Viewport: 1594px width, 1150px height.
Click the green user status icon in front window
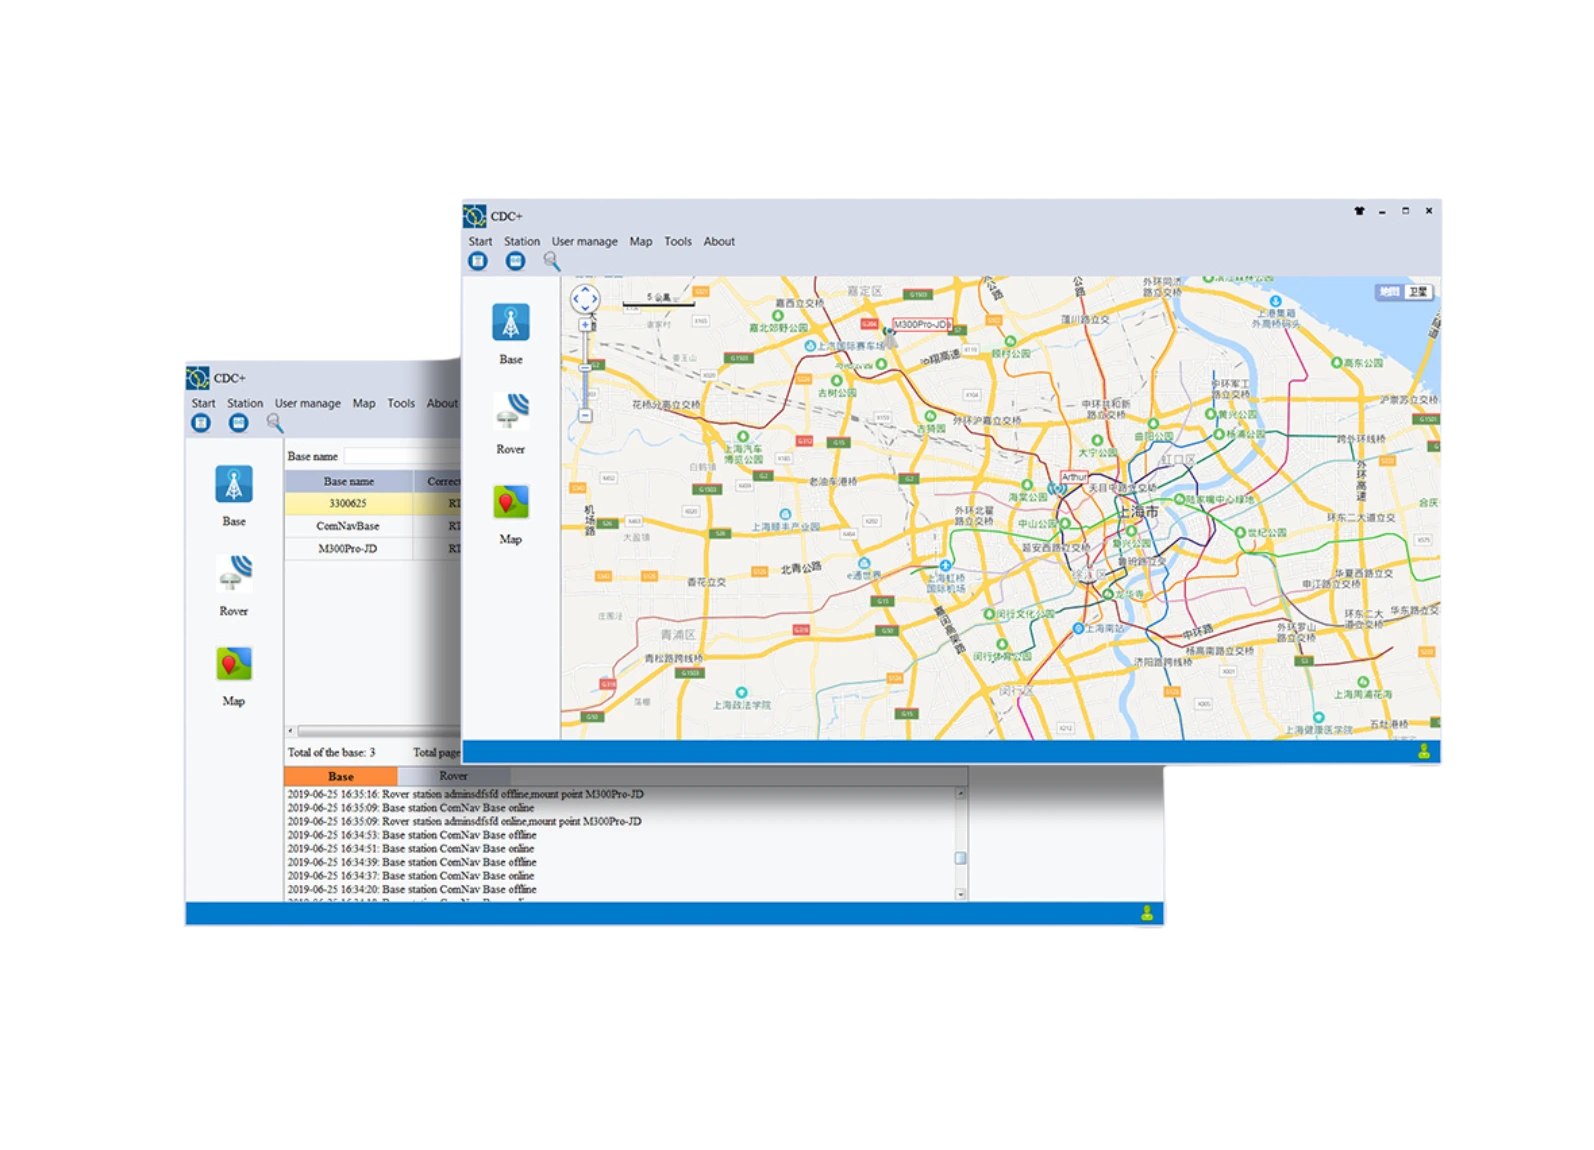(1423, 752)
